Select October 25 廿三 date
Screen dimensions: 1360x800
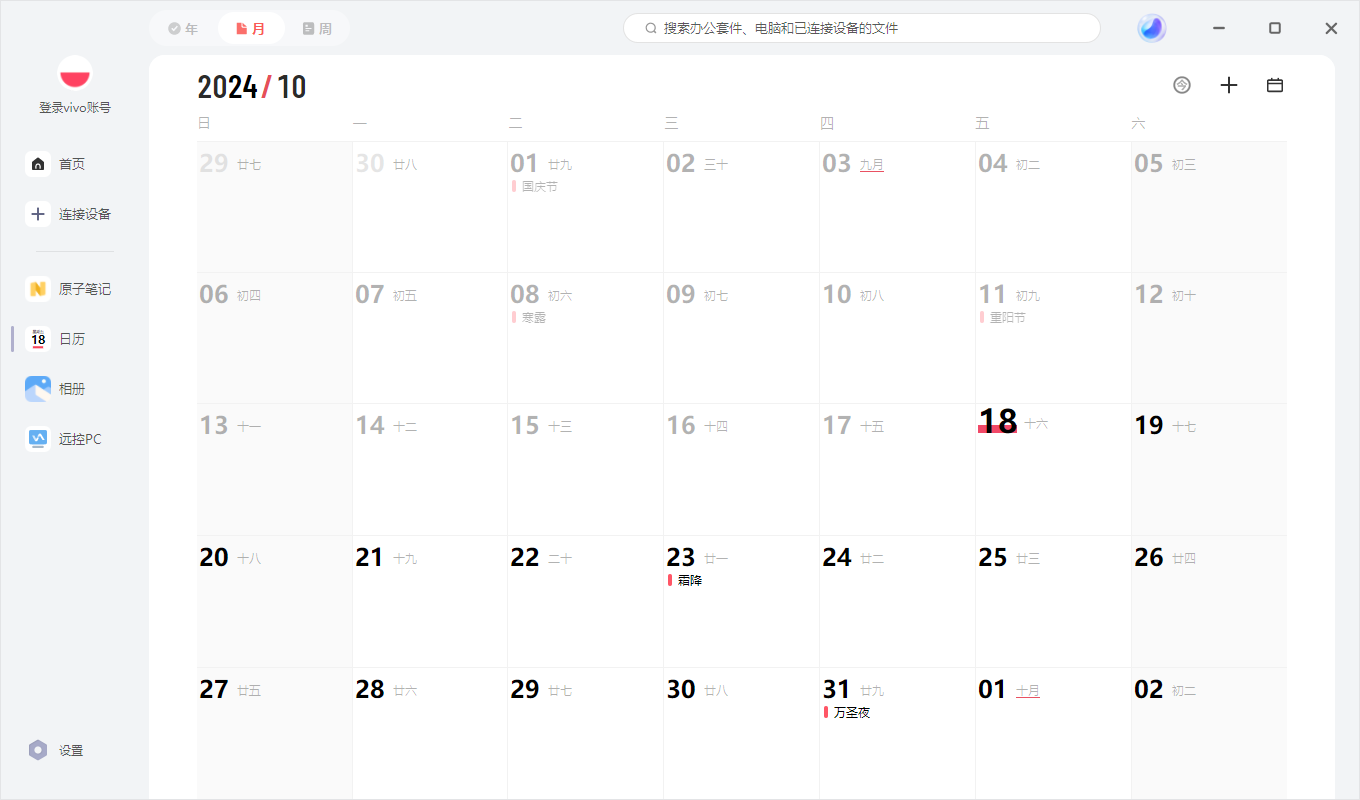[x=1053, y=601]
